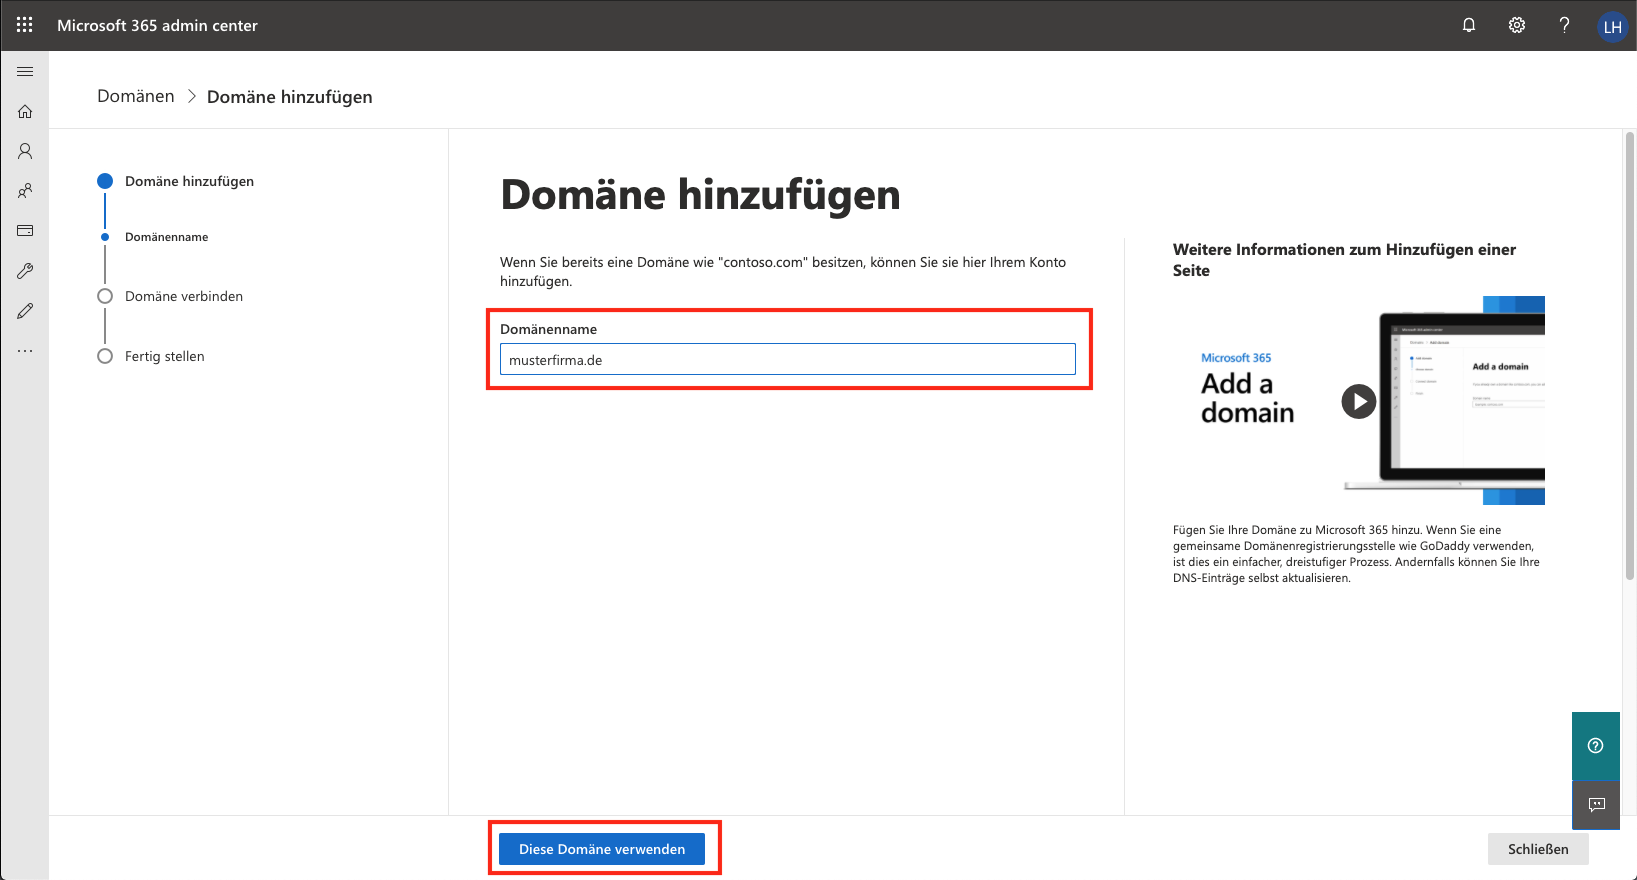This screenshot has width=1637, height=880.
Task: Go to Home in left sidebar
Action: (x=25, y=112)
